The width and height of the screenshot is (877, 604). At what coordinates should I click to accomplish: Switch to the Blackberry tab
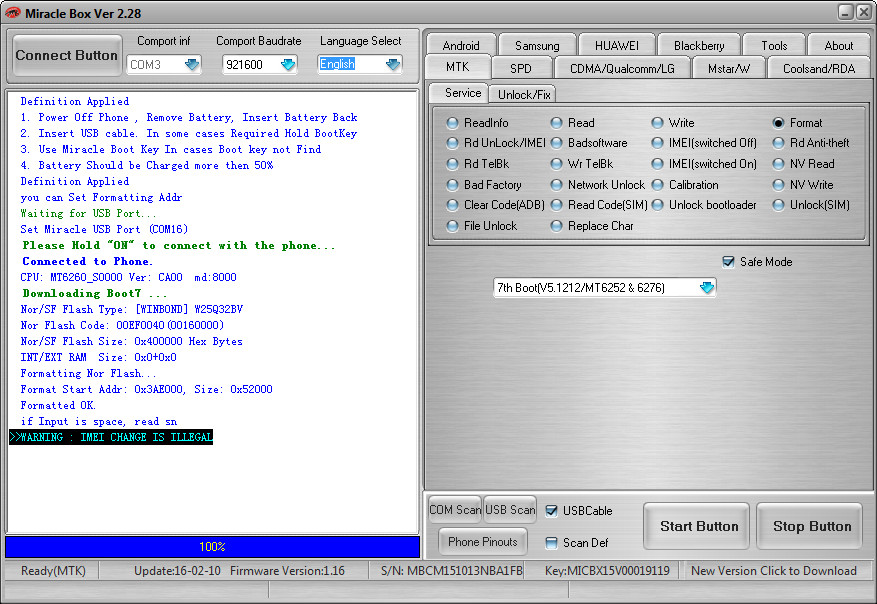tap(699, 45)
